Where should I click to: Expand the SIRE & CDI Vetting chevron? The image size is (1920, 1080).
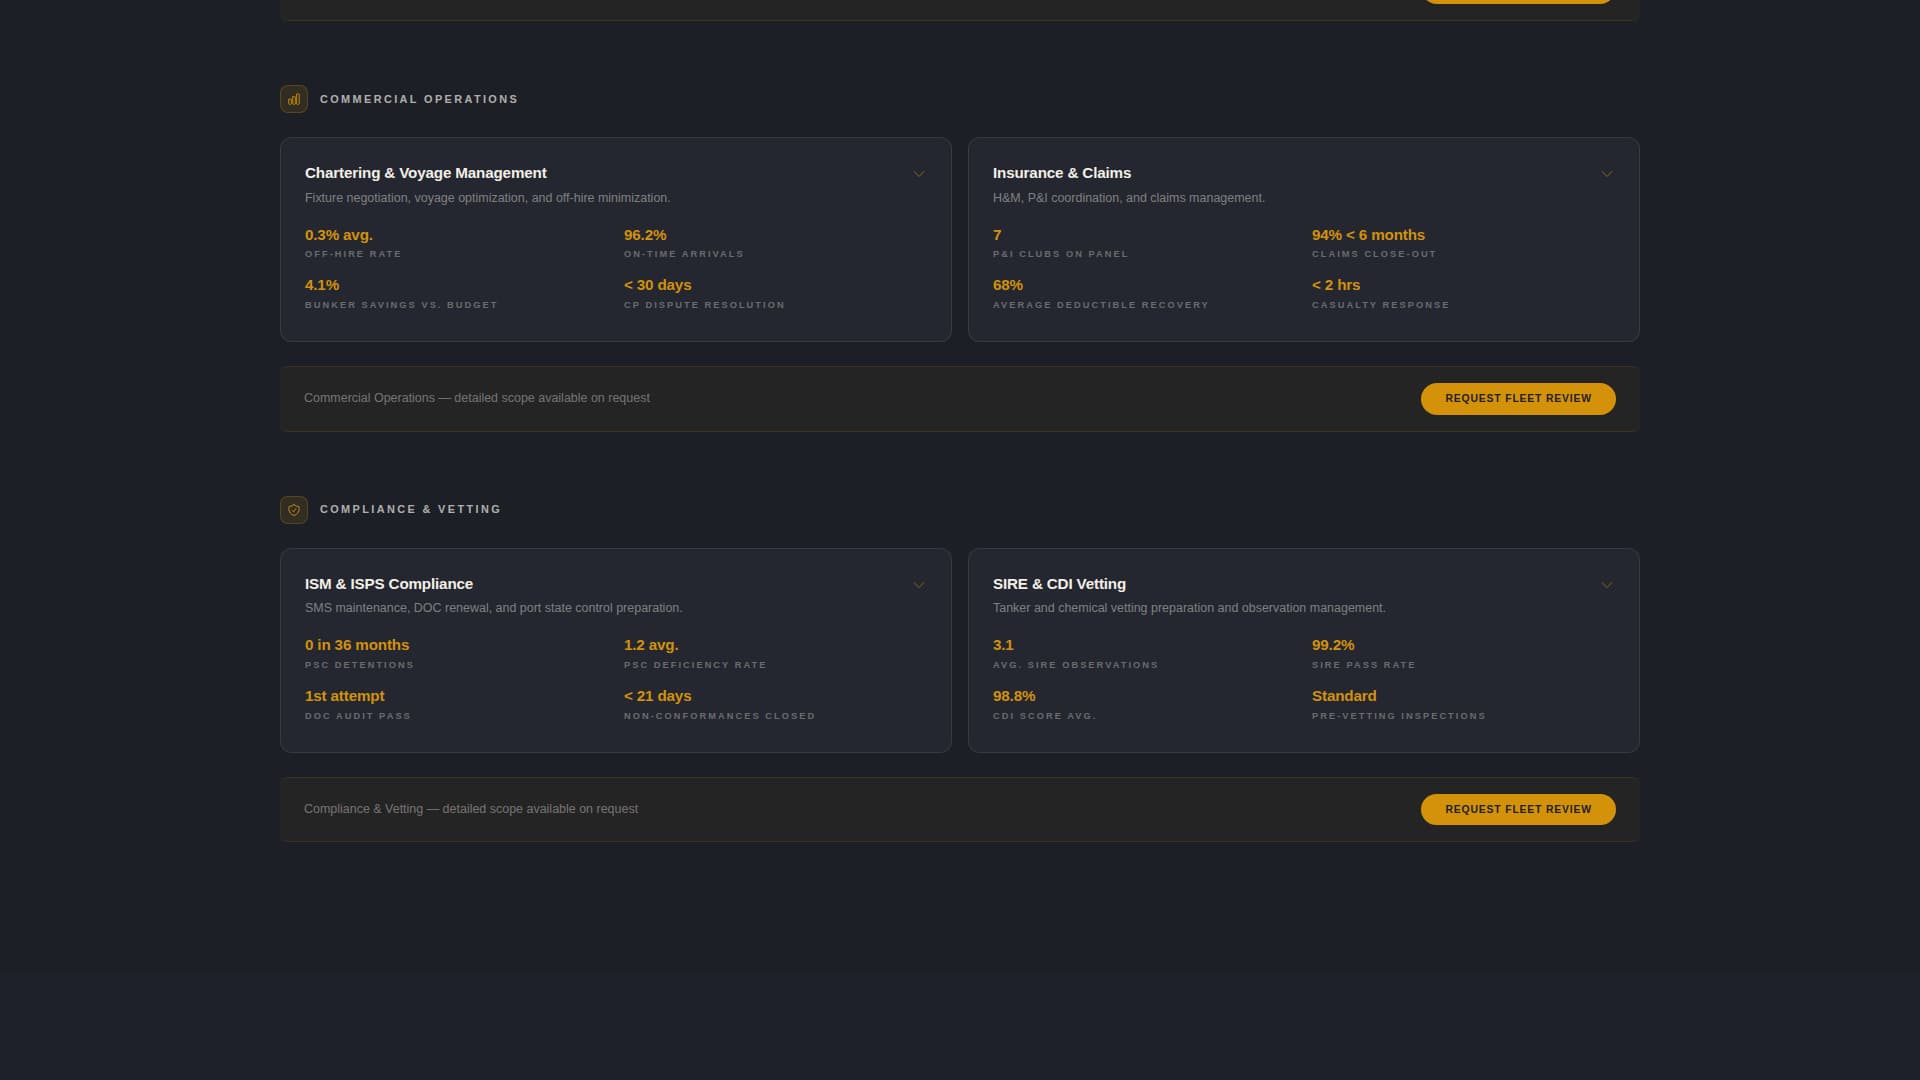[x=1606, y=585]
